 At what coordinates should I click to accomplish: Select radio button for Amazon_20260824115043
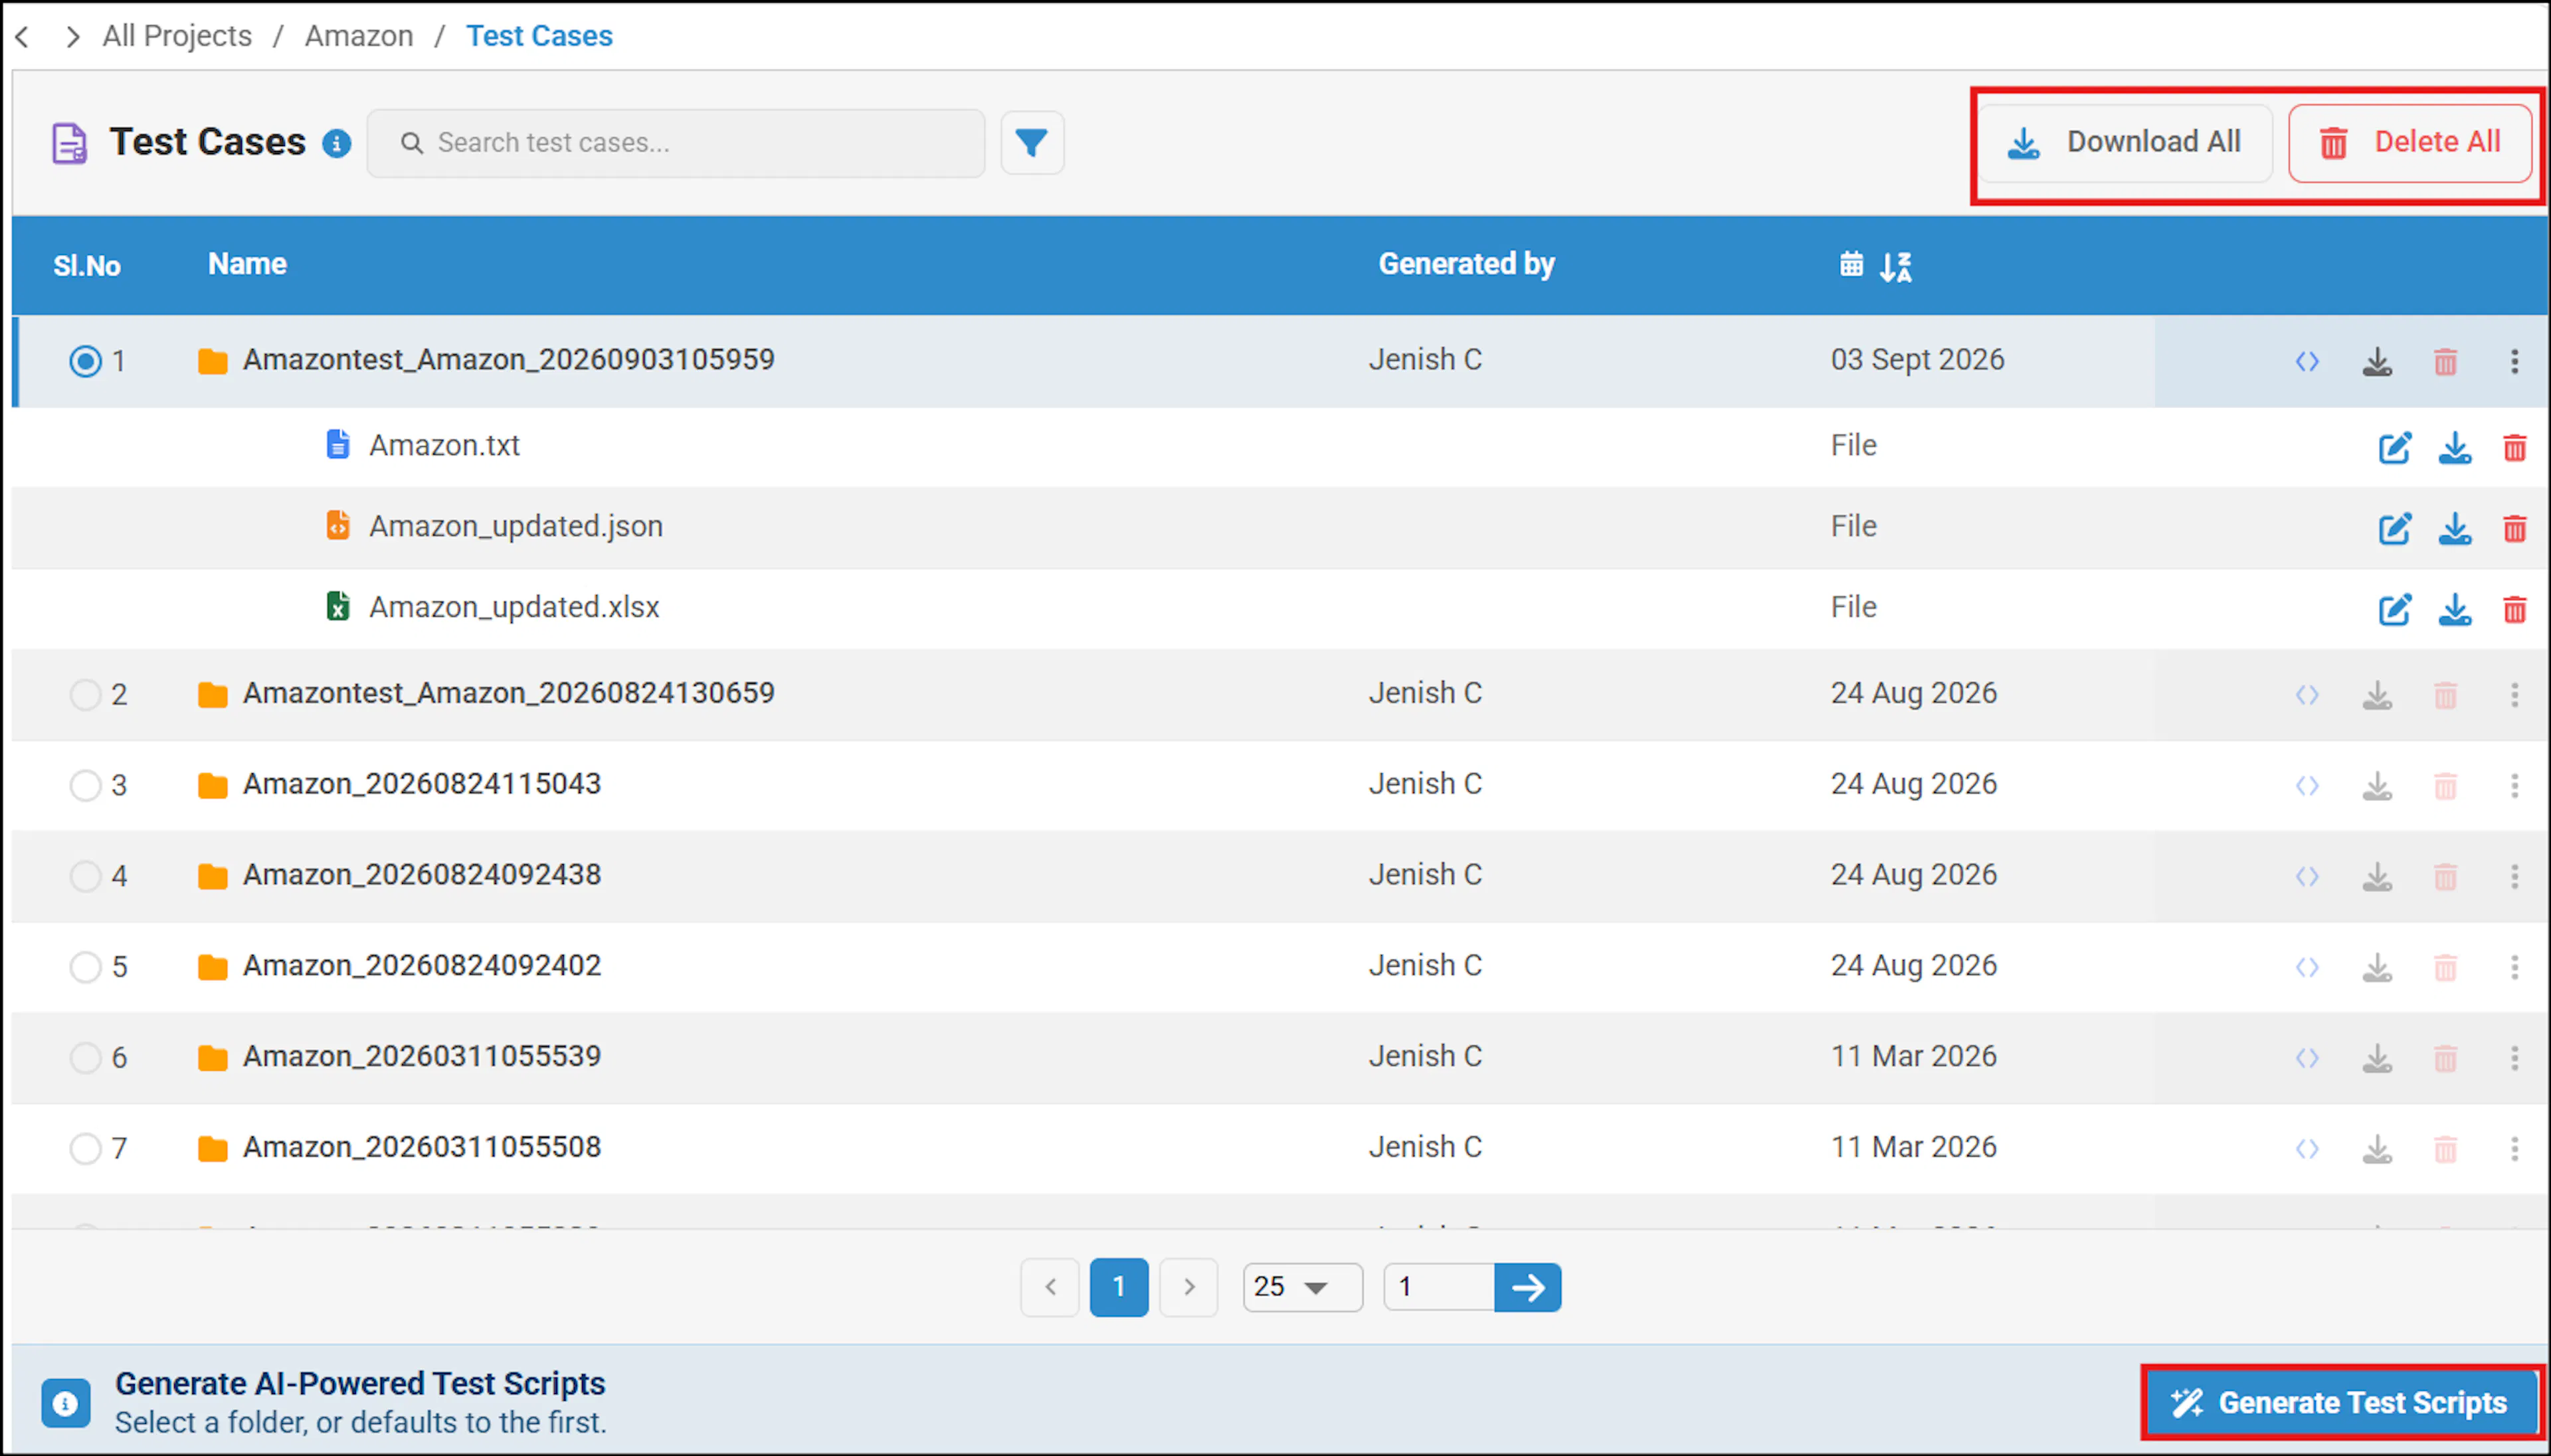[x=85, y=785]
